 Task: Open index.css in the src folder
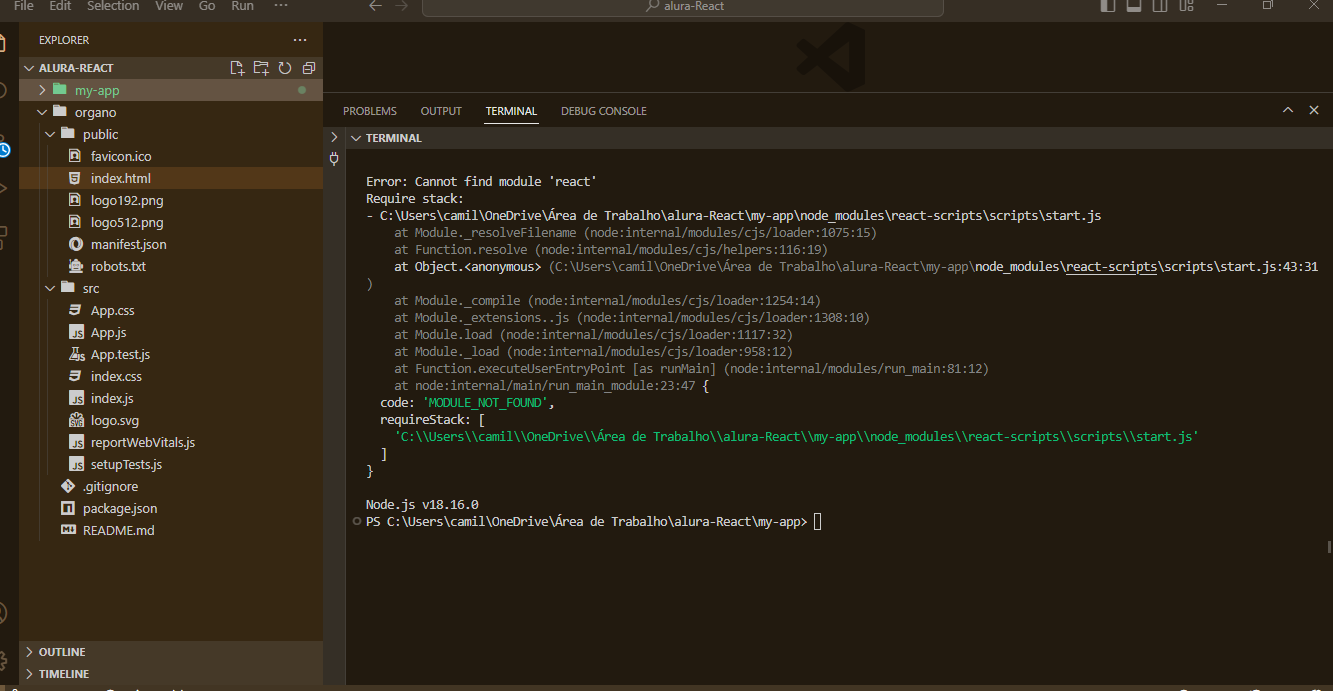[x=116, y=376]
